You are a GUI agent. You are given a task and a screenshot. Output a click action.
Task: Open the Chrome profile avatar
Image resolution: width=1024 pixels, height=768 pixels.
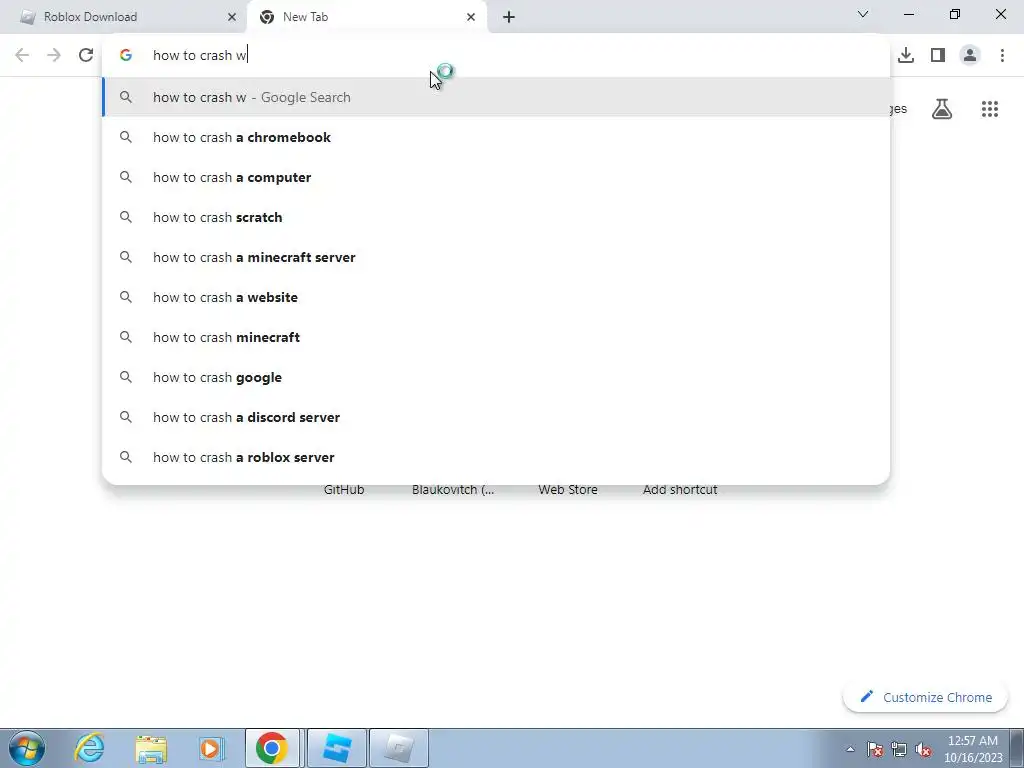[x=970, y=55]
